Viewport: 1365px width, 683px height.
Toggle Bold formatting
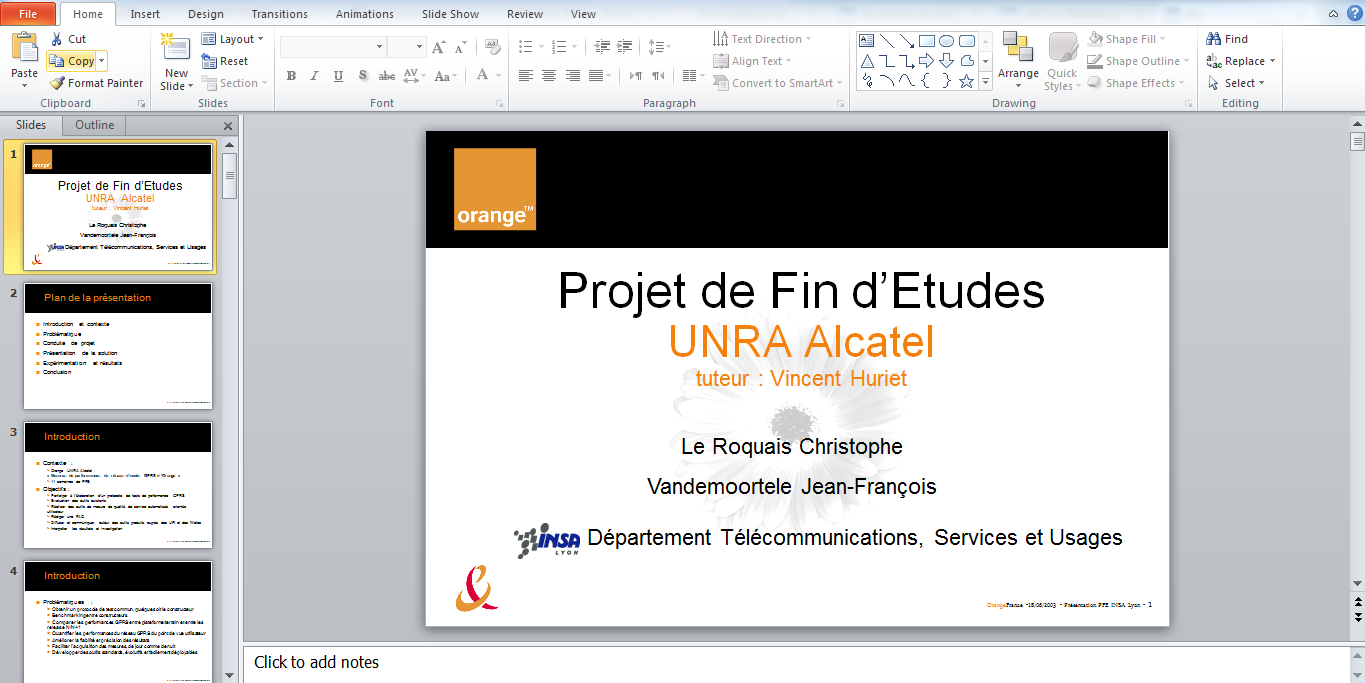pyautogui.click(x=291, y=75)
